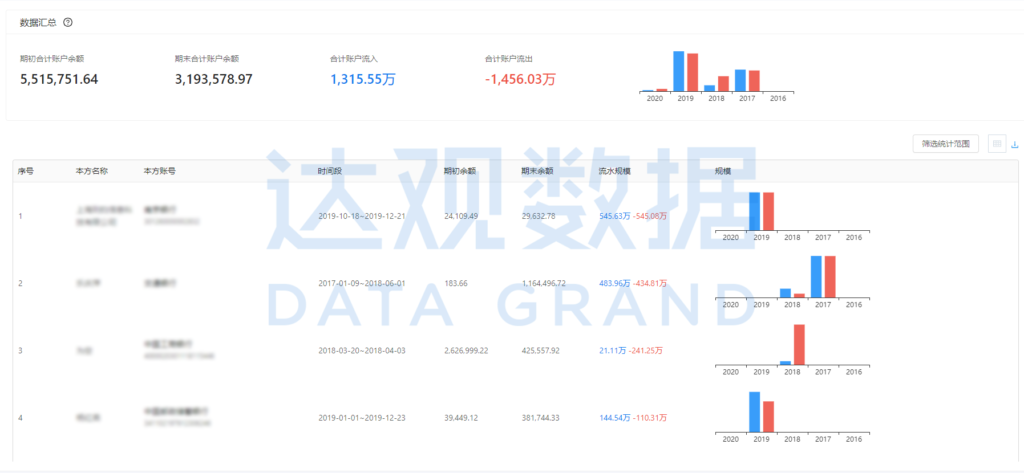This screenshot has height=473, width=1024.
Task: Click the tallest blue 2019 bar in summary chart
Action: [x=678, y=71]
